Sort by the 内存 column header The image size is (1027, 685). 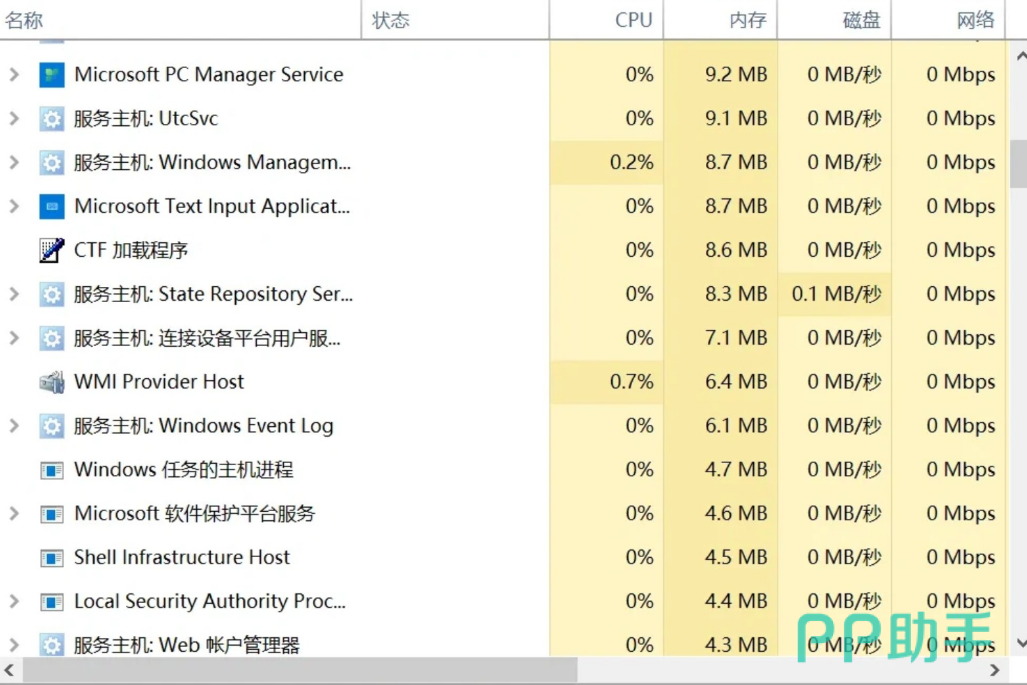coord(720,20)
